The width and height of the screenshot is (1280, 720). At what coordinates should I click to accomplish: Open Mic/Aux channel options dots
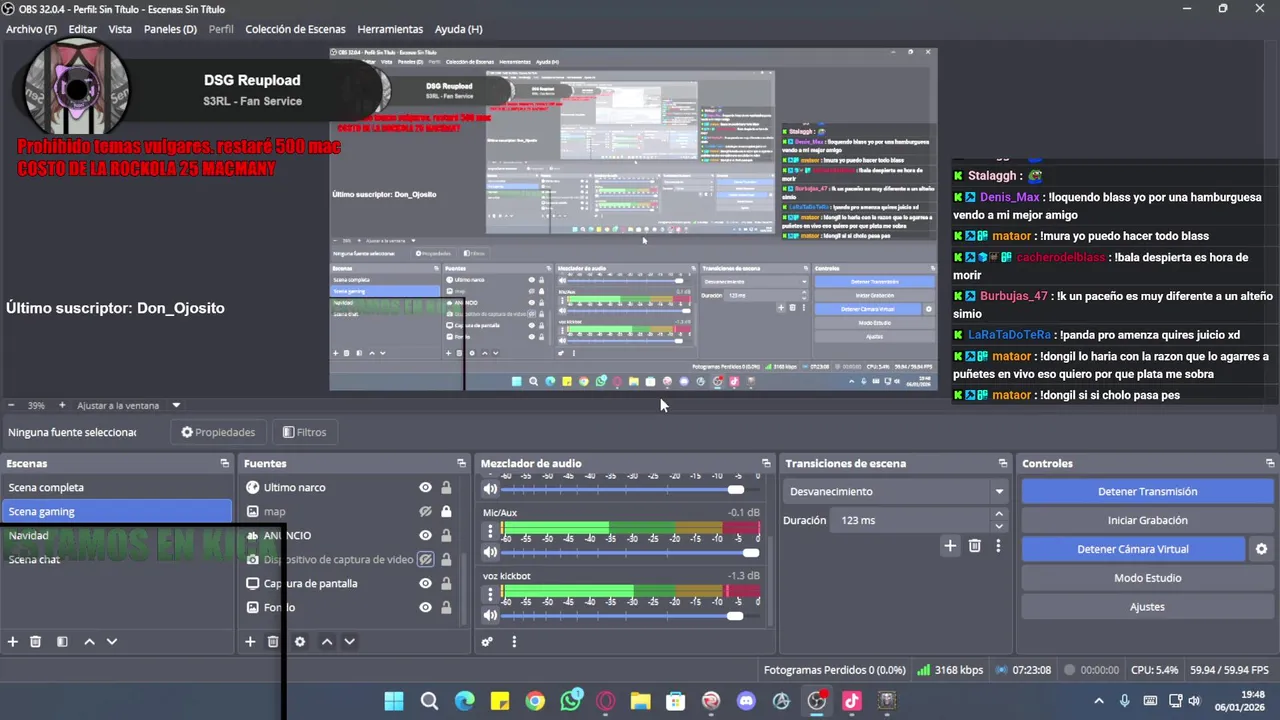click(490, 533)
